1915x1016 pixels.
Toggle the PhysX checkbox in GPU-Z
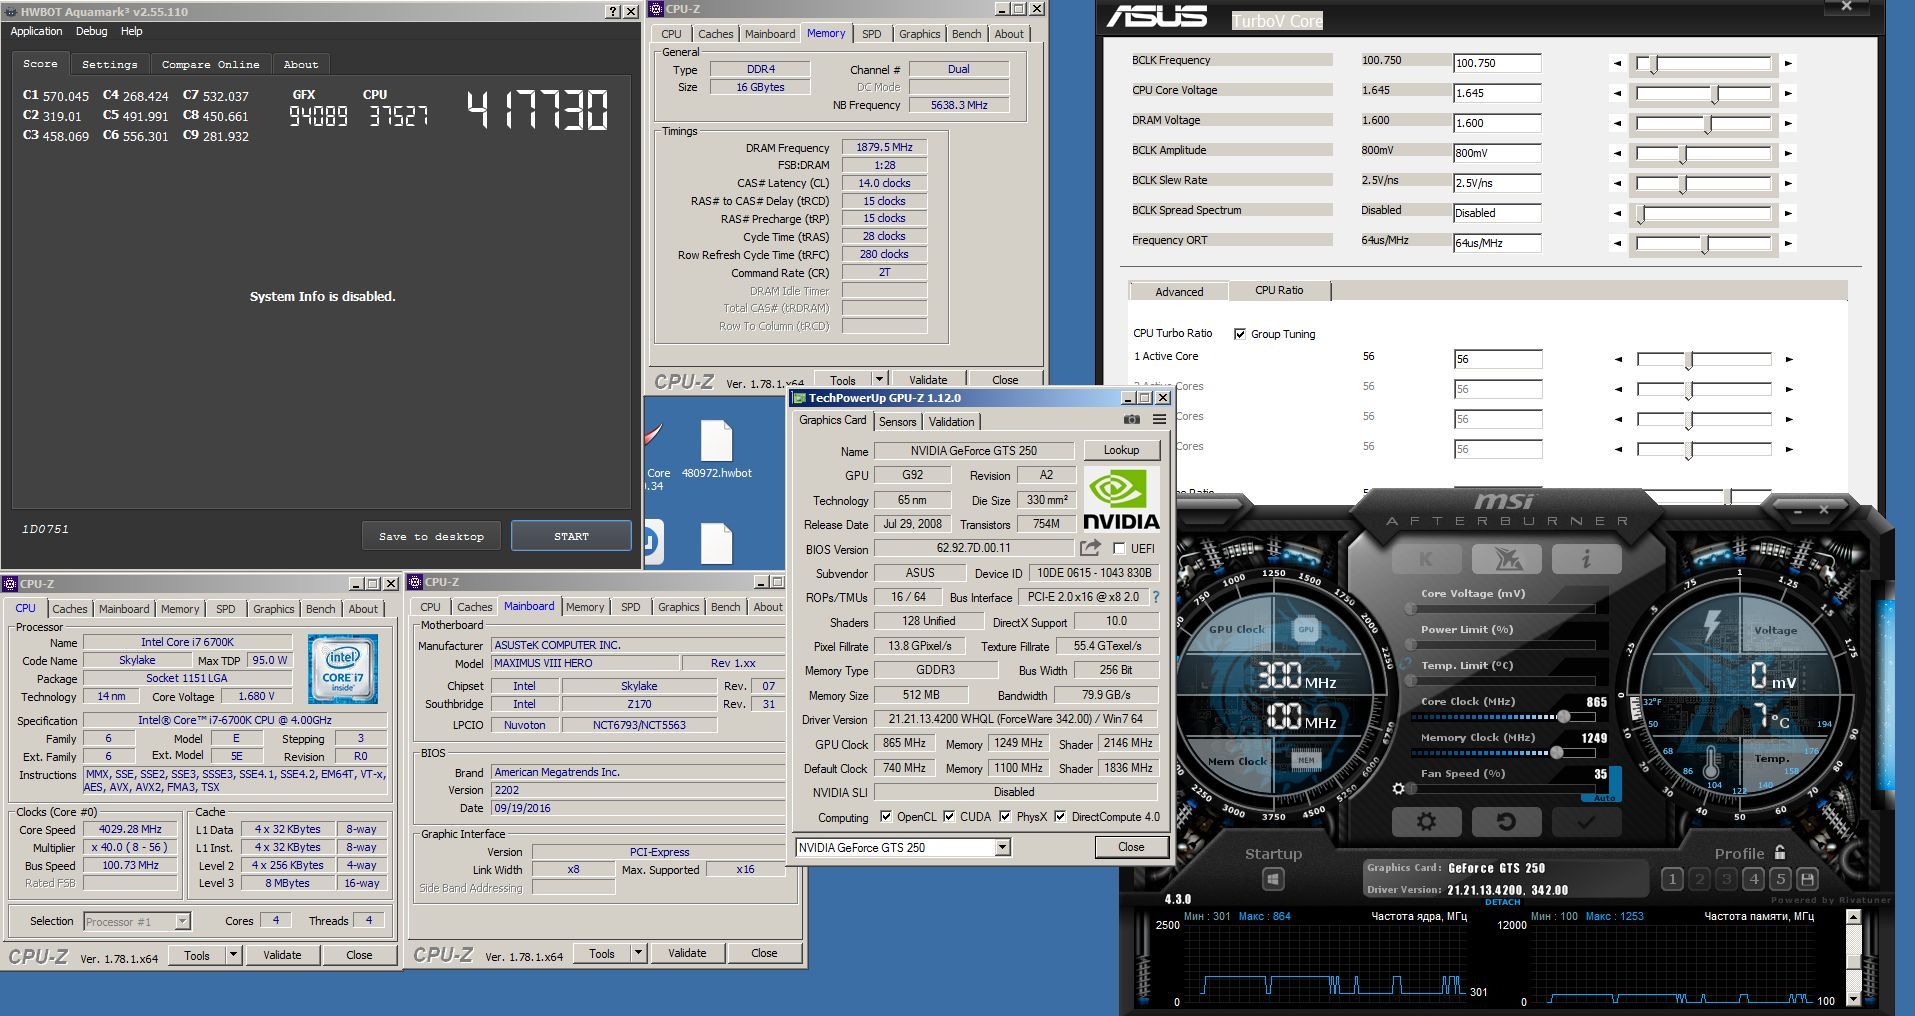click(1004, 816)
